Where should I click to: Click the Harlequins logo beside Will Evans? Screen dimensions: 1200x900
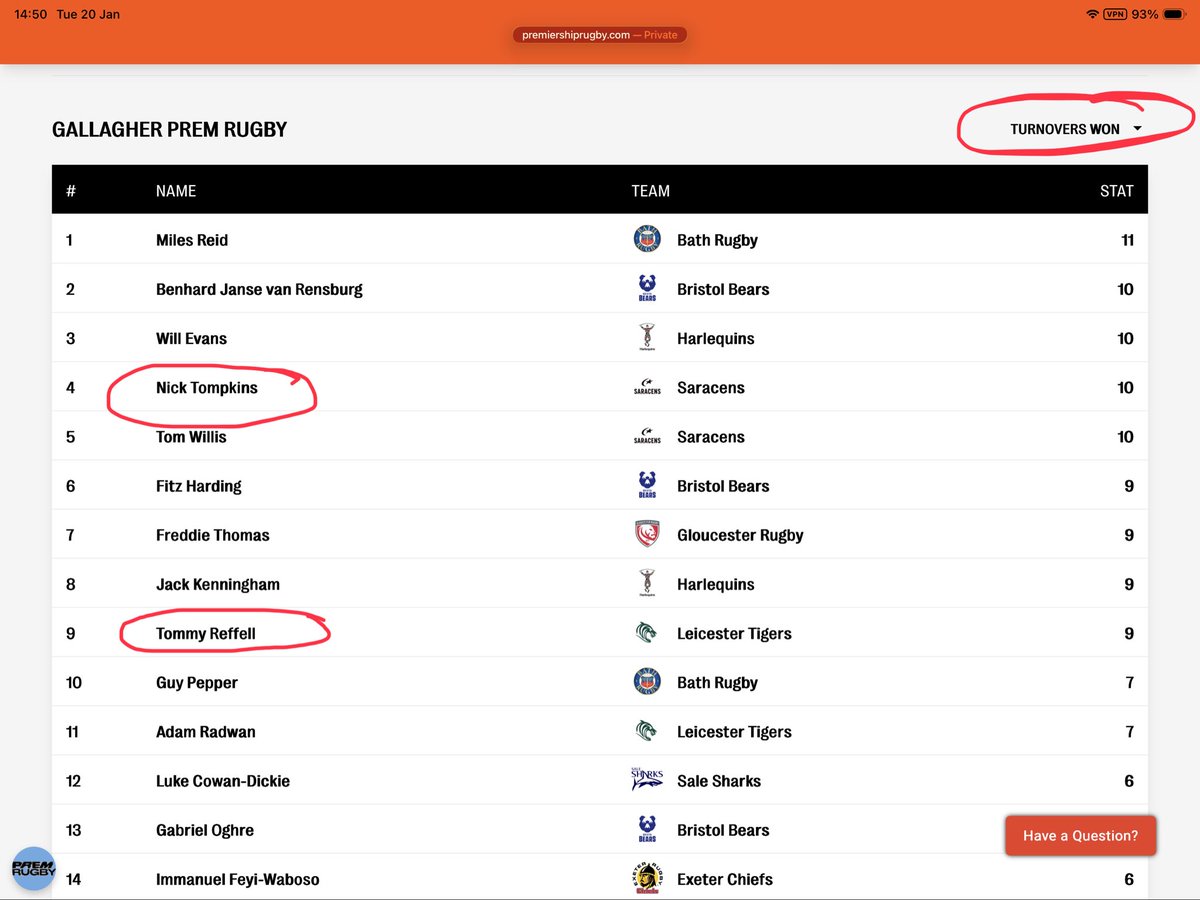(647, 338)
